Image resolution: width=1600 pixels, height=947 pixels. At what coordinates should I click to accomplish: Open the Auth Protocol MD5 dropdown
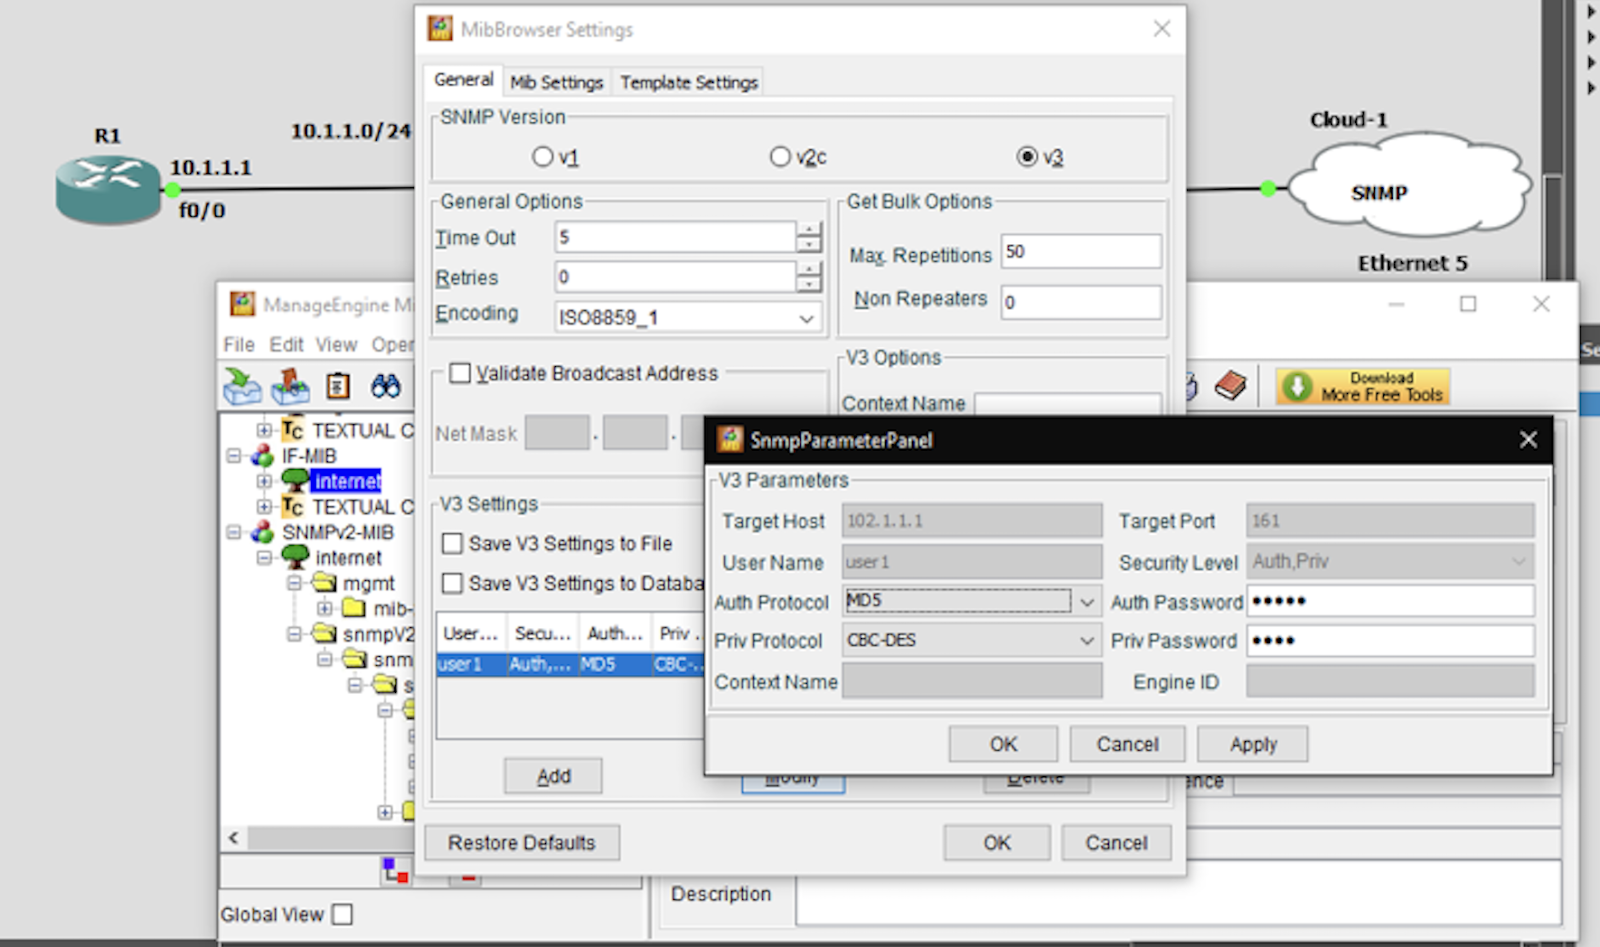point(1088,601)
